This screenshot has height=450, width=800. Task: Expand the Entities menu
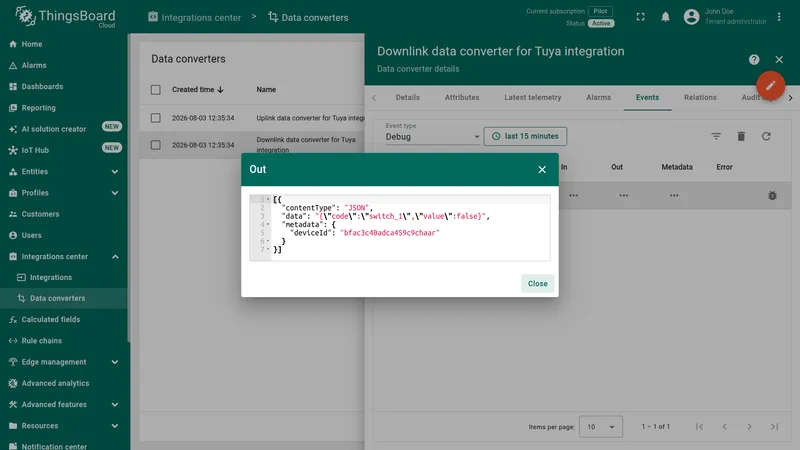tap(64, 171)
